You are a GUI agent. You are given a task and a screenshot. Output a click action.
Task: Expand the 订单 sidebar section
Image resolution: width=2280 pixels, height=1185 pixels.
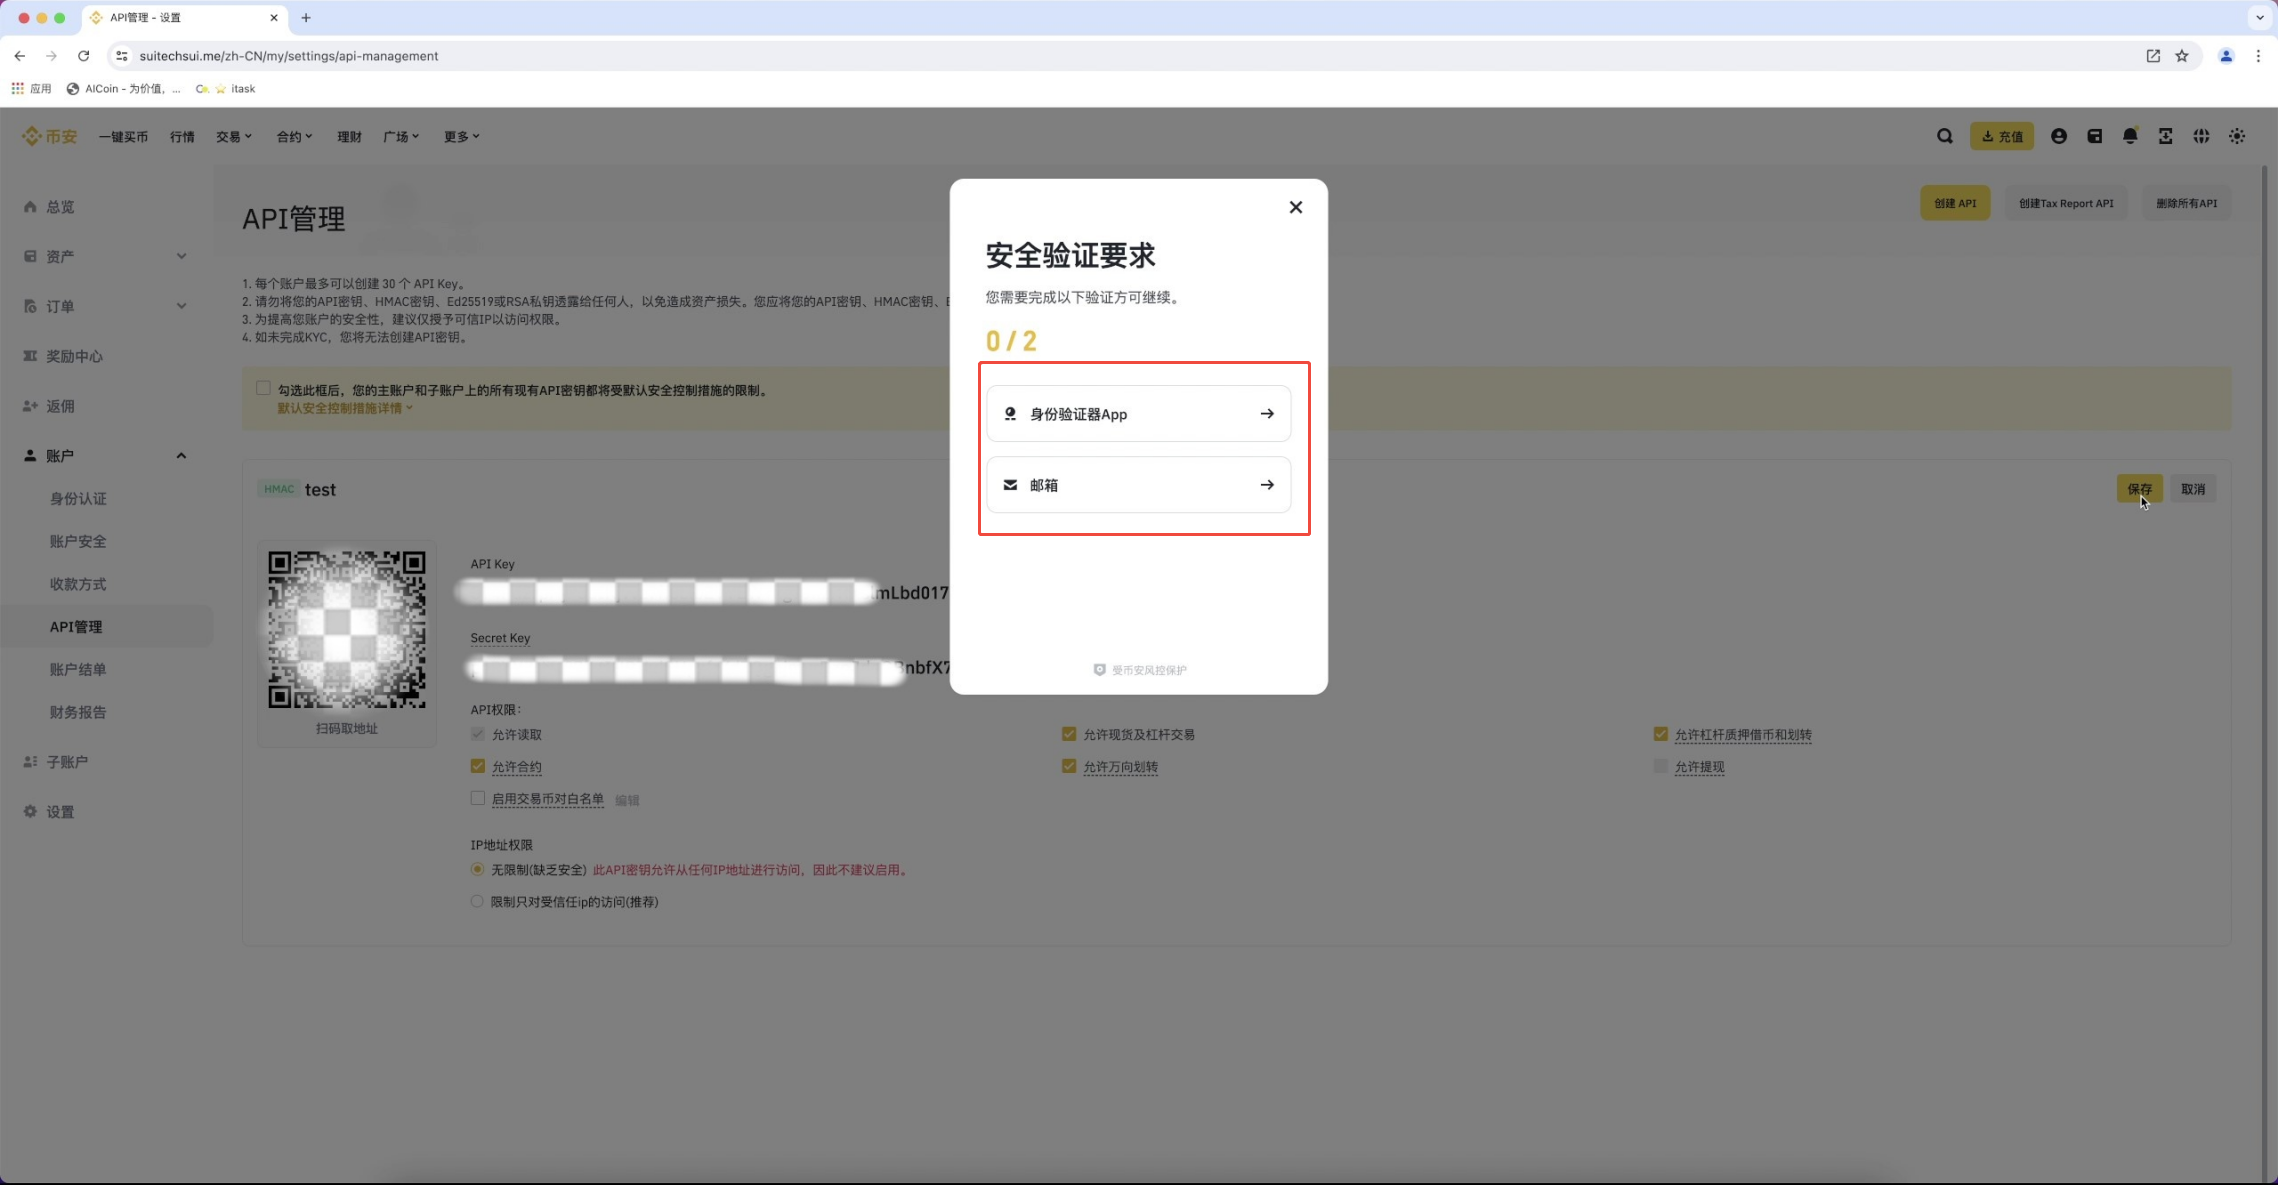(107, 307)
